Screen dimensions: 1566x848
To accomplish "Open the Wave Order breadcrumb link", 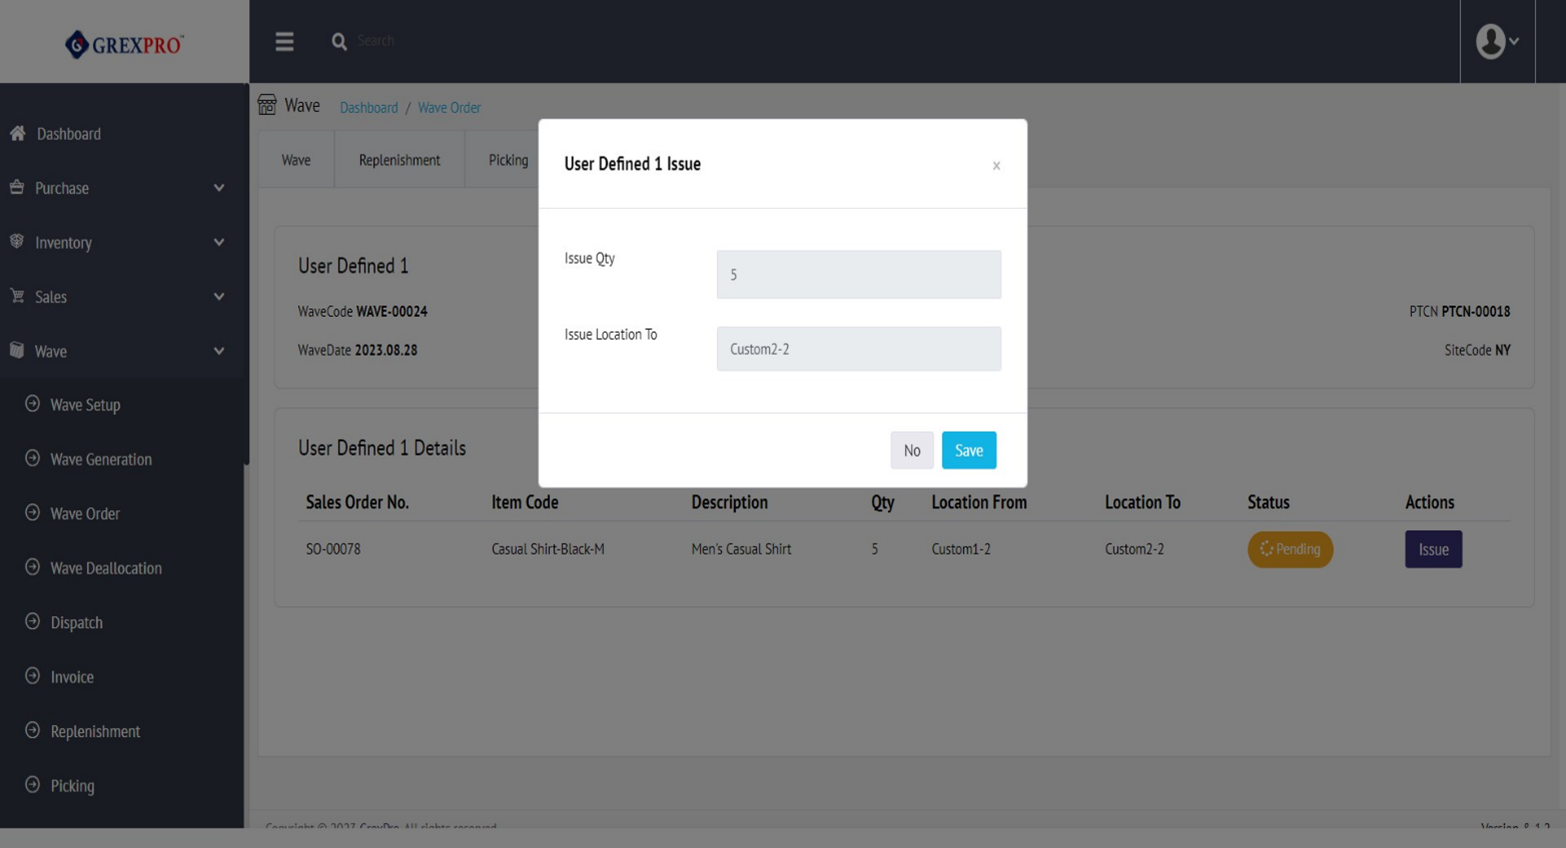I will pos(449,107).
